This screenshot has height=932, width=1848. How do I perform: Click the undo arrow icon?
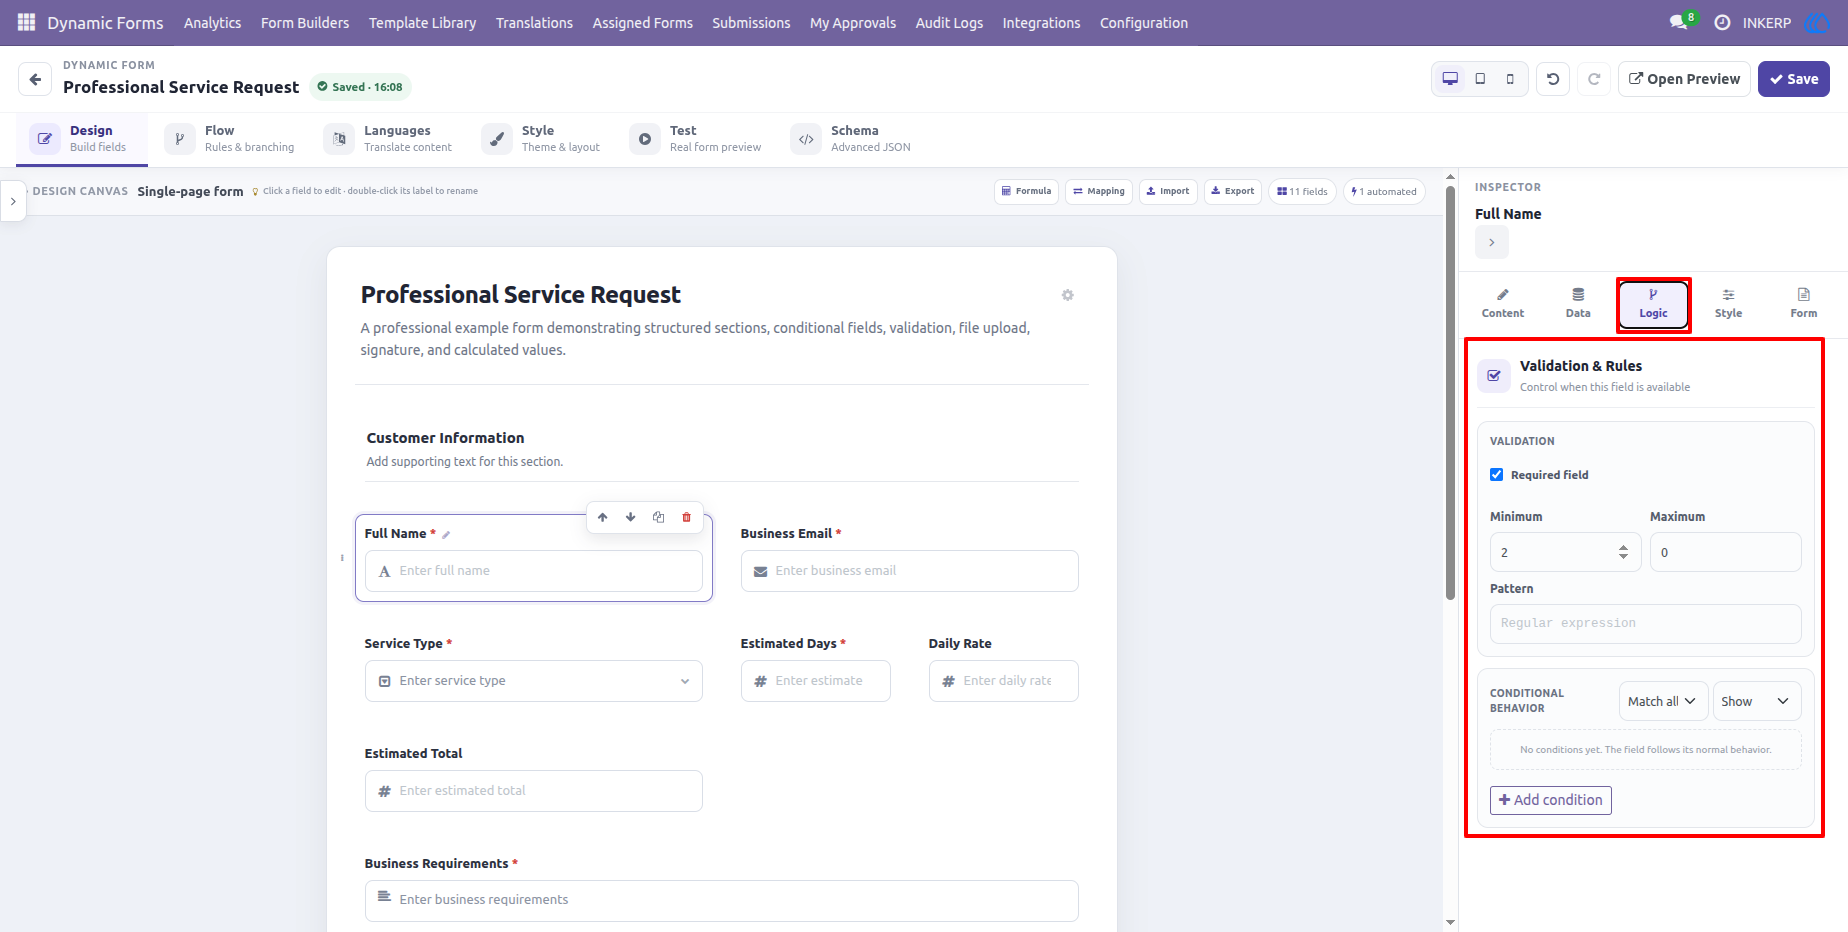coord(1553,79)
